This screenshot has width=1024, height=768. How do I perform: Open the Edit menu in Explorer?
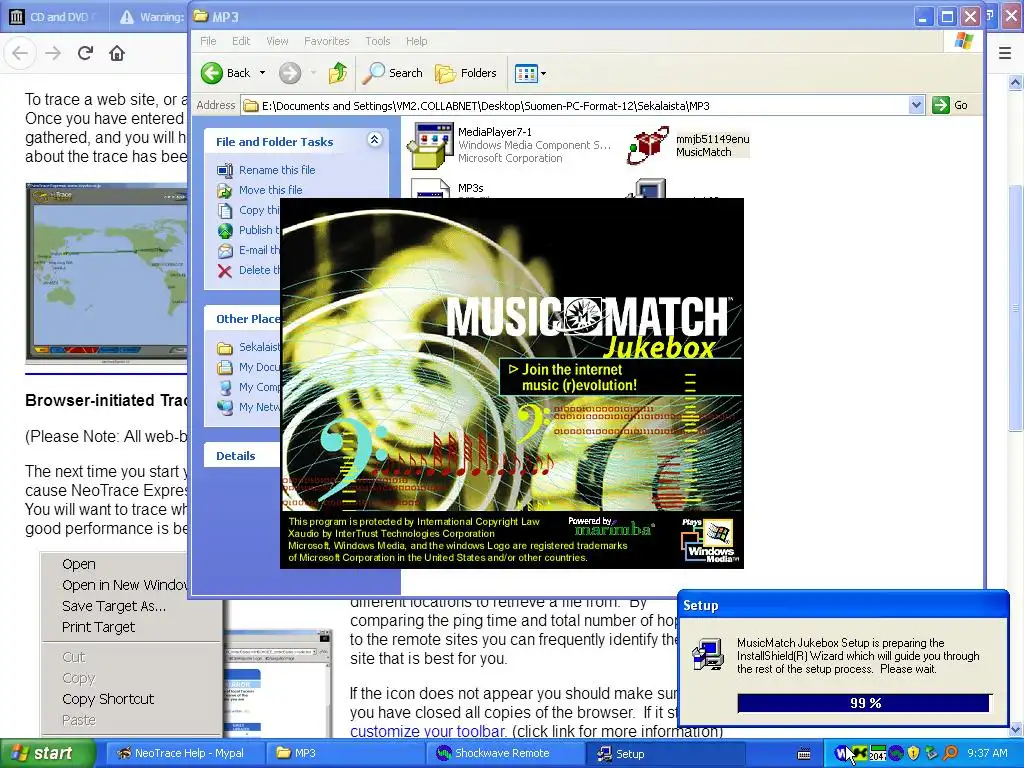(241, 40)
